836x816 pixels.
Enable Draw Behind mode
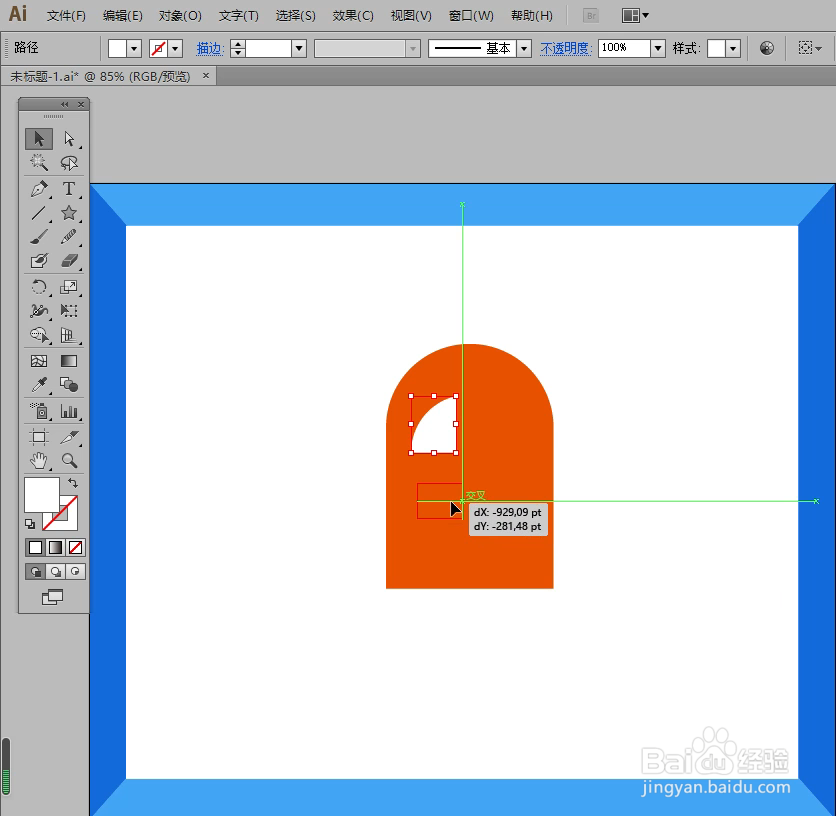pos(55,572)
